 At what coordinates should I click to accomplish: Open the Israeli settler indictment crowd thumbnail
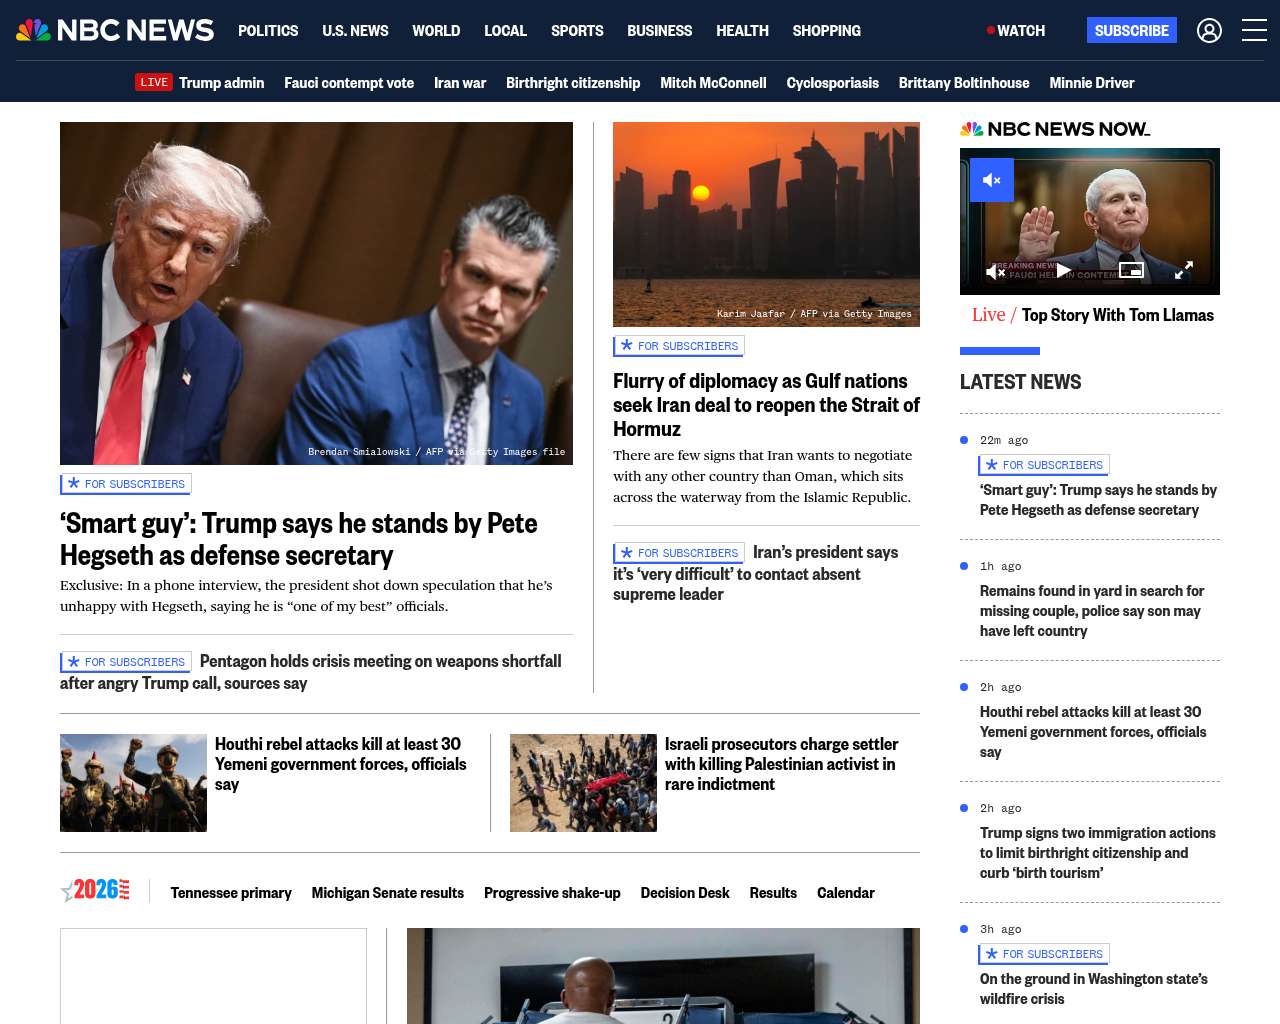coord(583,783)
